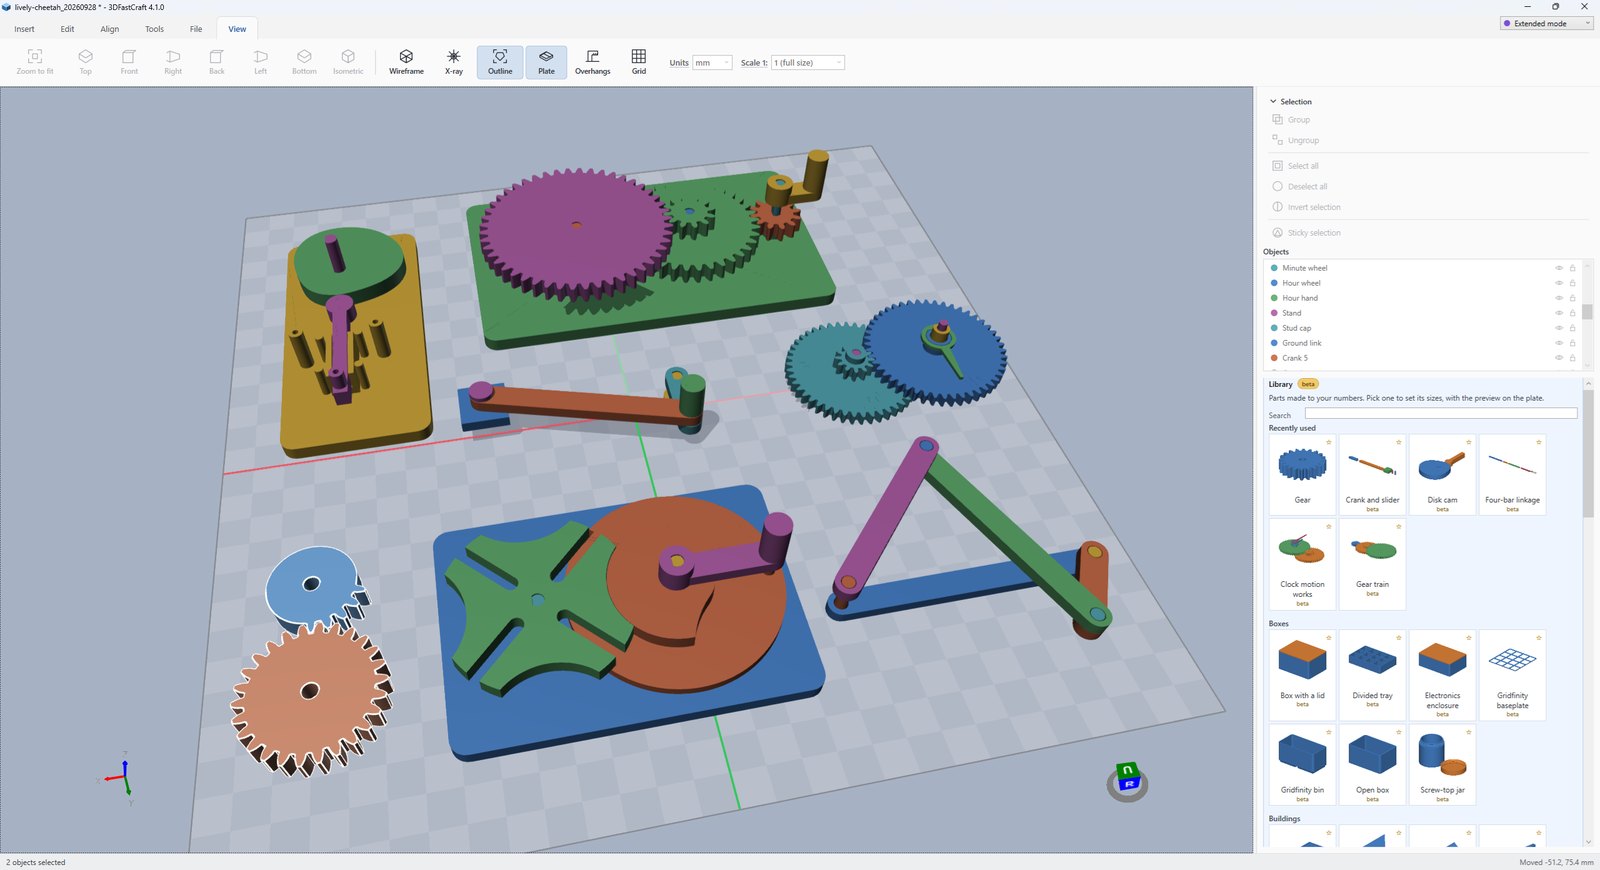
Task: Toggle Sticky selection
Action: point(1306,233)
